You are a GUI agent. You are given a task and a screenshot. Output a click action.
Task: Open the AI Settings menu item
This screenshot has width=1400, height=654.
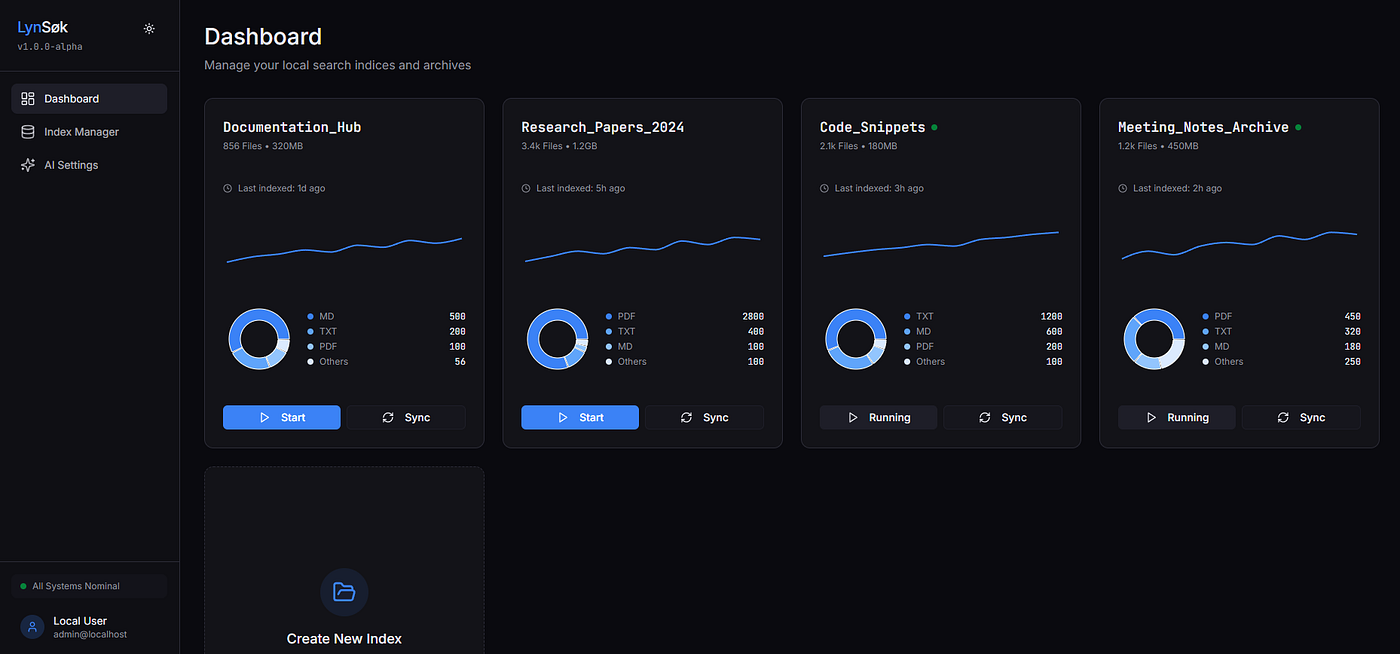(x=89, y=165)
